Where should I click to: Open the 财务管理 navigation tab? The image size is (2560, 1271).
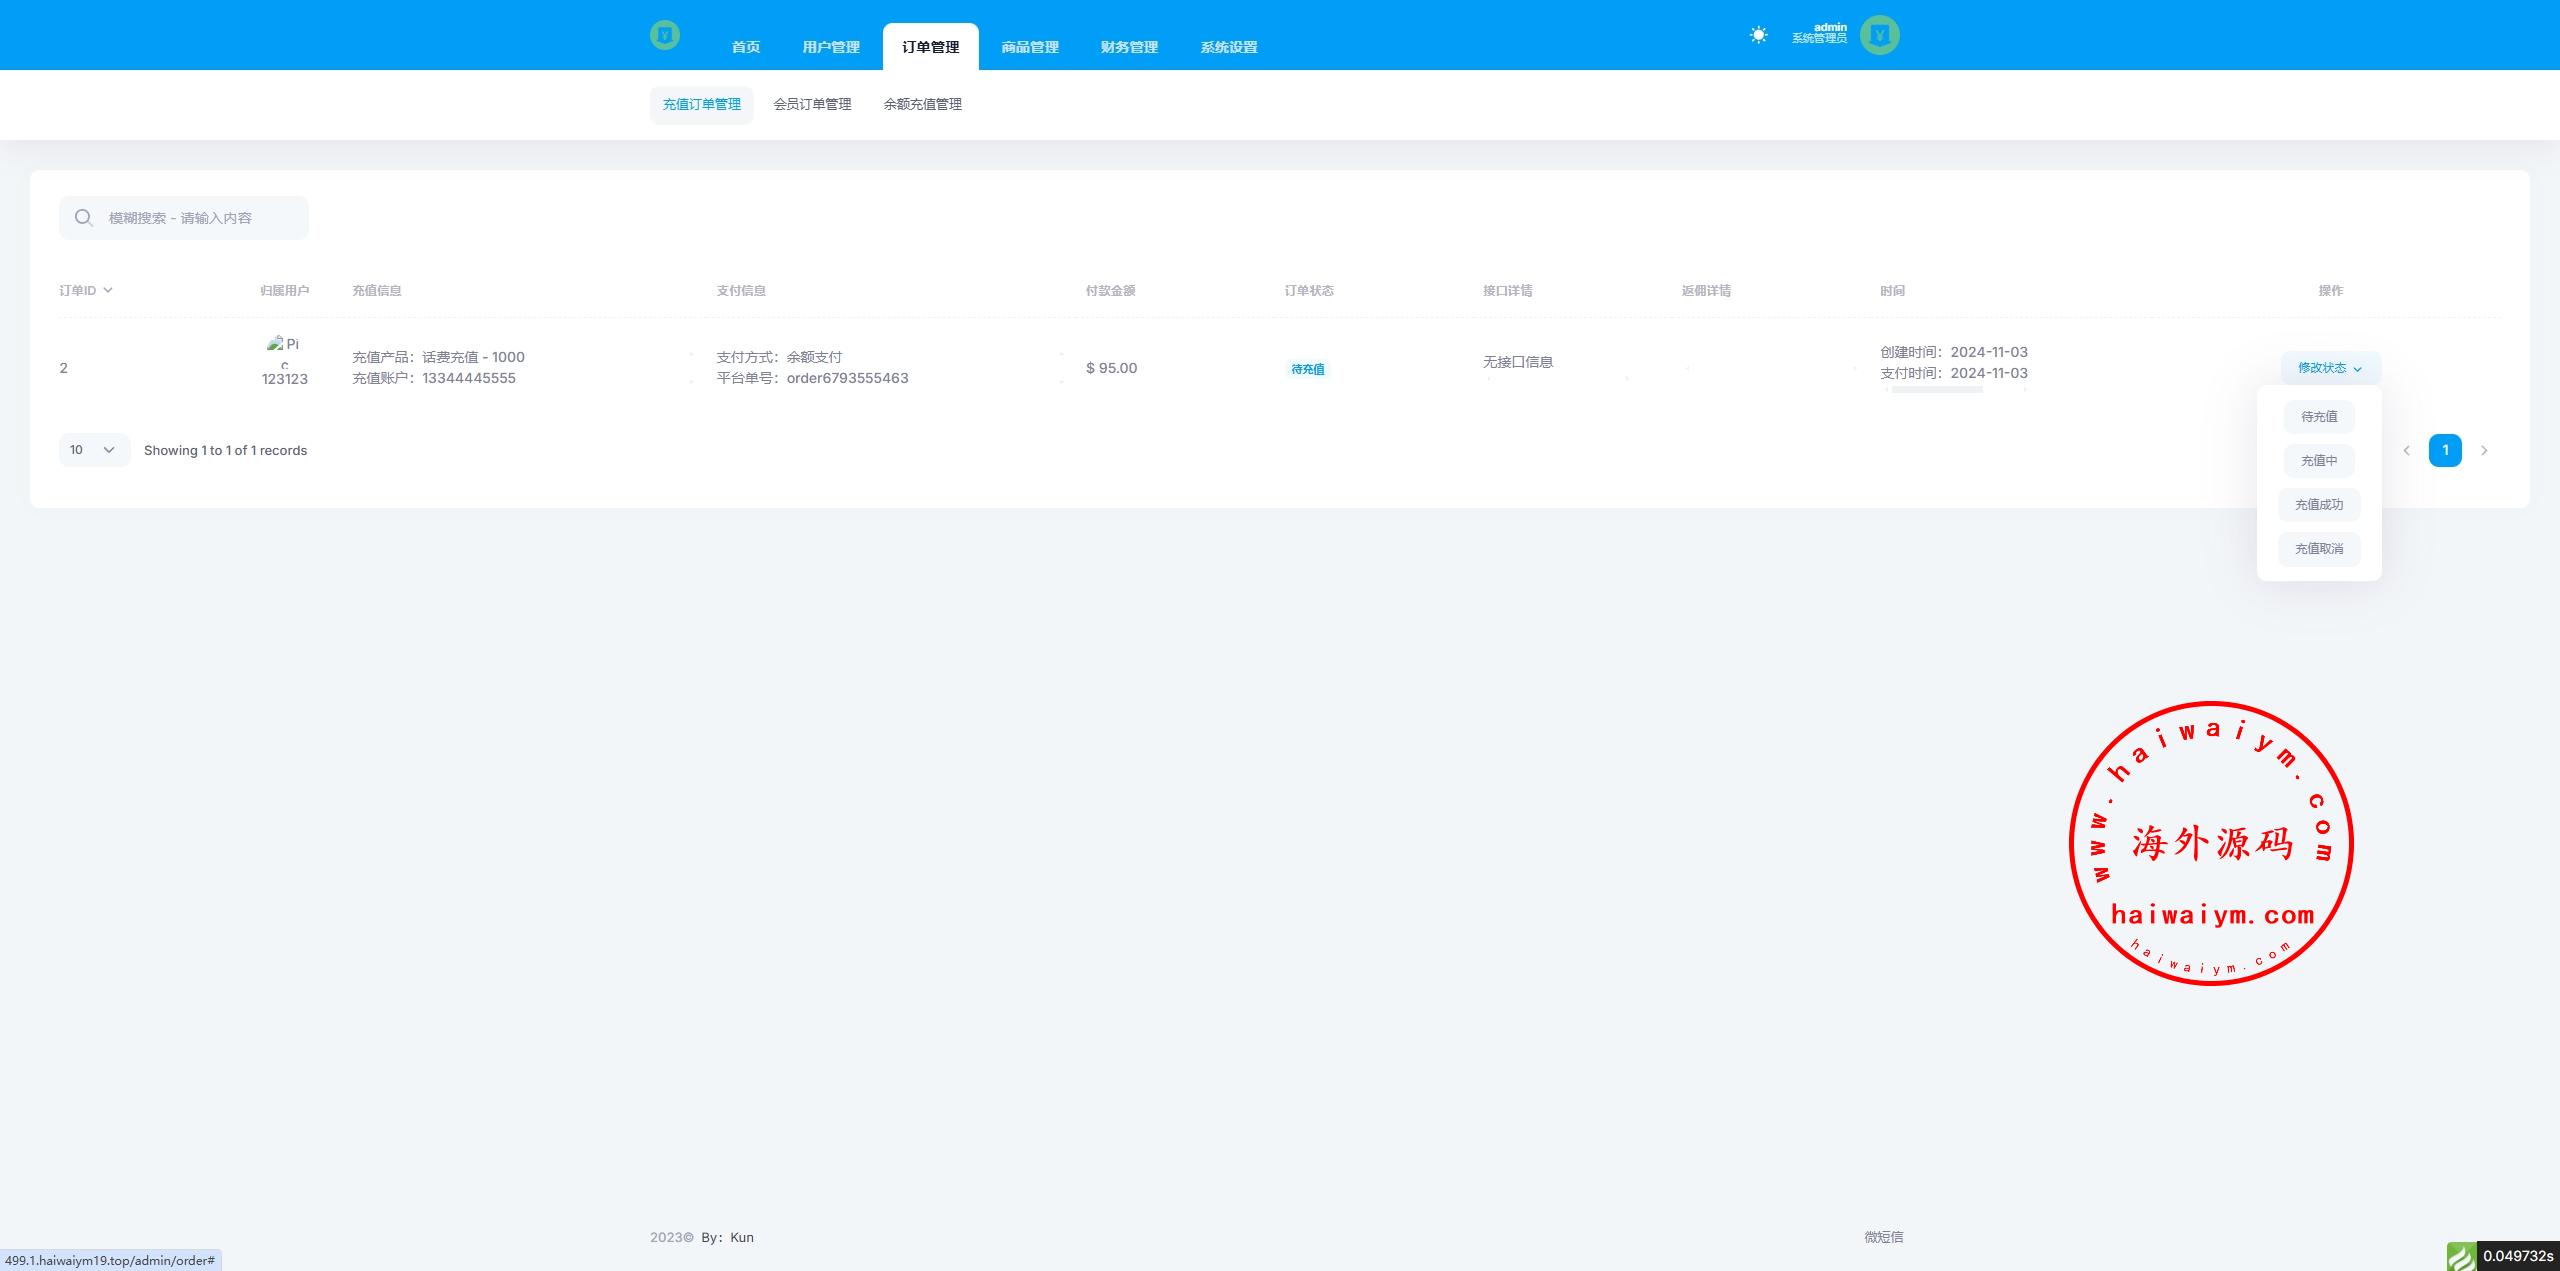1129,47
